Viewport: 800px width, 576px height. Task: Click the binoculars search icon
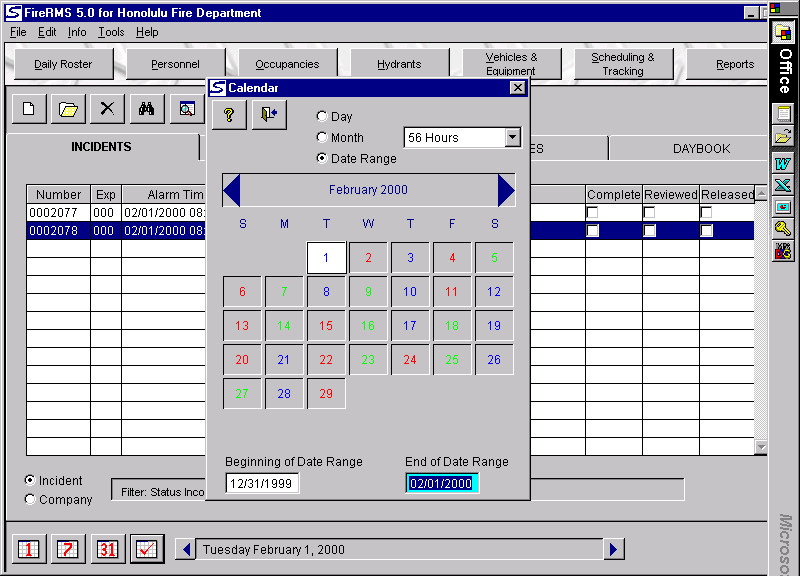(146, 109)
